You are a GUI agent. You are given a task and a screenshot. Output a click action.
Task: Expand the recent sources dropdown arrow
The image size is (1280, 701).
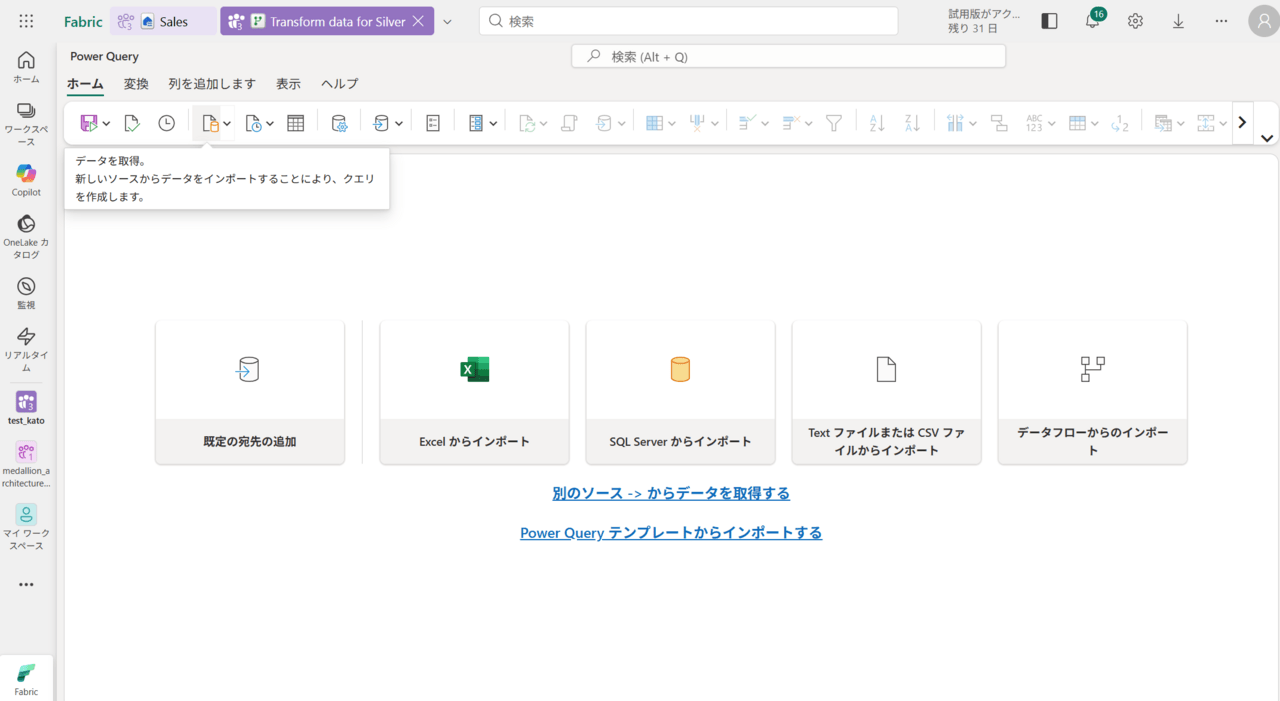[x=270, y=124]
